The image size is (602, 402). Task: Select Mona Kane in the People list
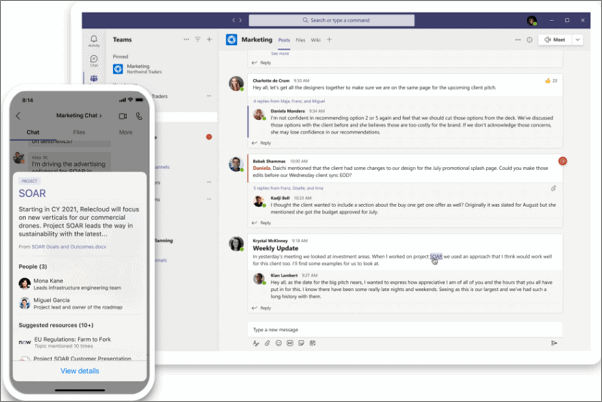(x=79, y=284)
